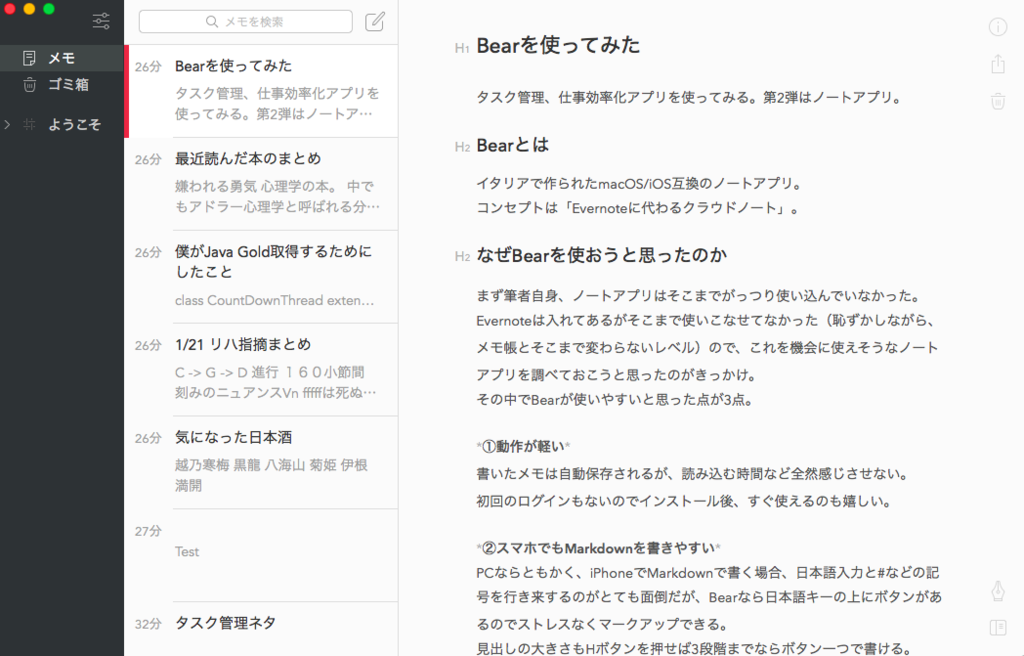The image size is (1024, 656).
Task: Open note '1/21 リハ指摘まとめ'
Action: 261,370
